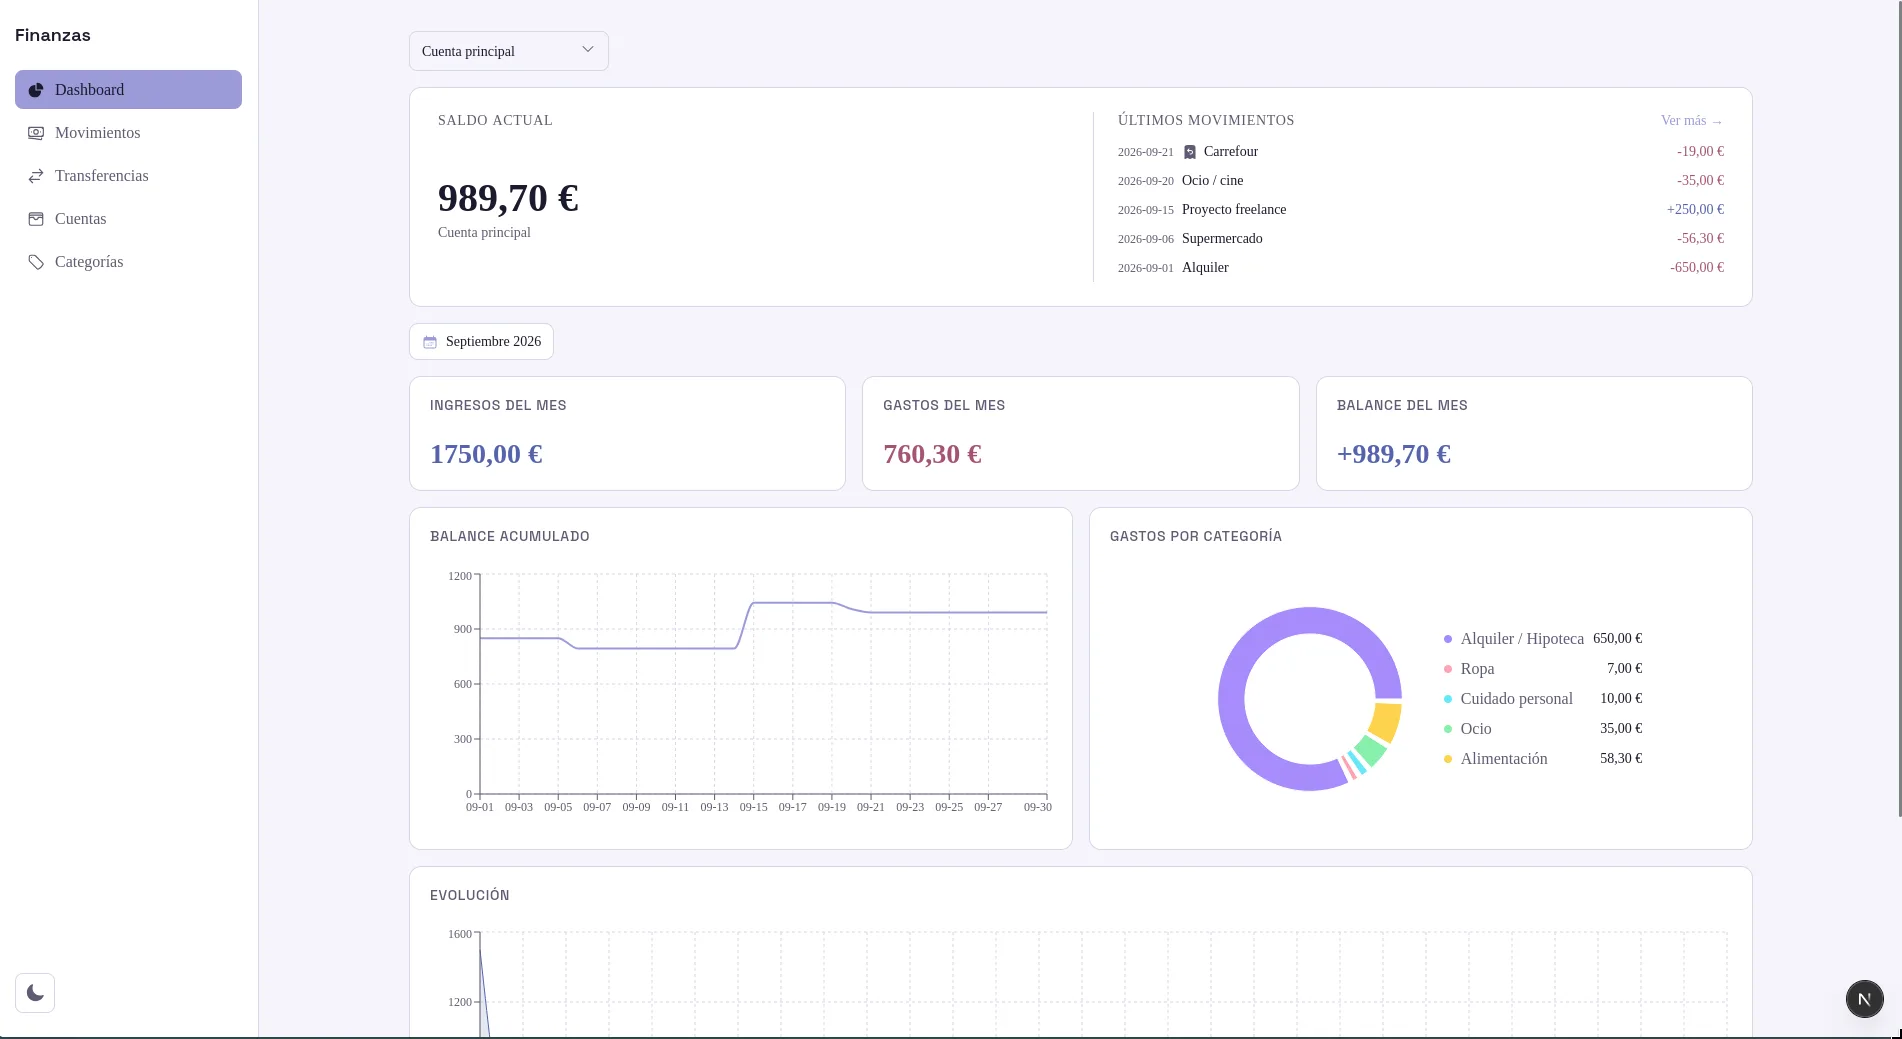This screenshot has width=1902, height=1039.
Task: Click the yellow Alimentación legend dot
Action: tap(1448, 759)
